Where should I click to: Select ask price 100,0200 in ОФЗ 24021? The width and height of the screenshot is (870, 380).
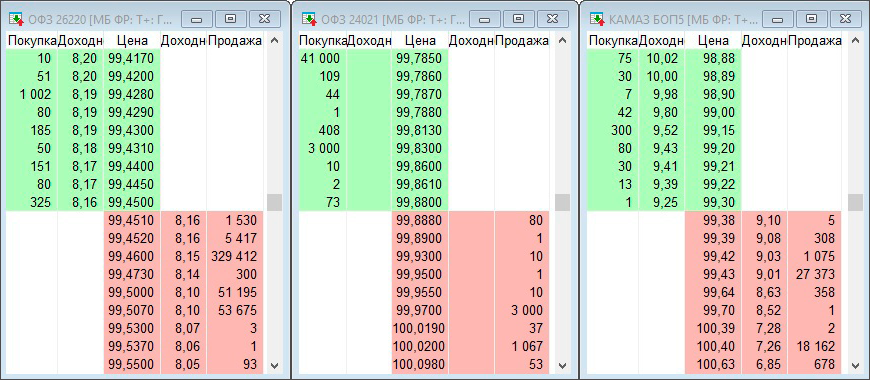click(x=420, y=346)
